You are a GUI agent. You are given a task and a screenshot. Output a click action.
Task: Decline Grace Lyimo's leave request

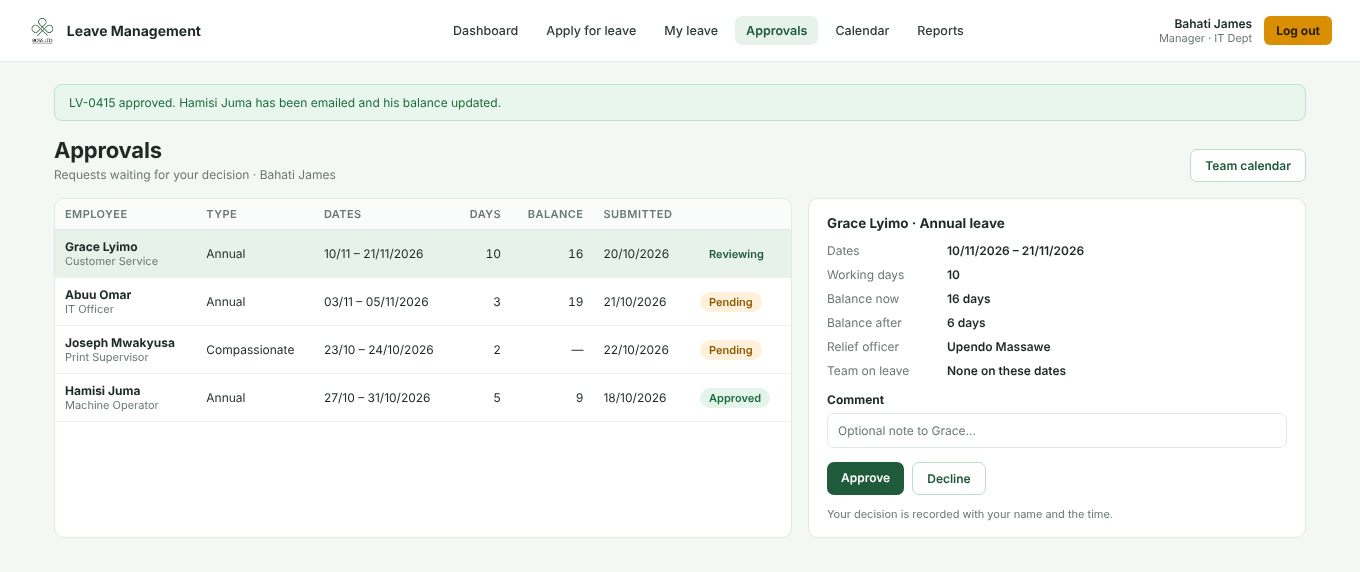[x=948, y=478]
